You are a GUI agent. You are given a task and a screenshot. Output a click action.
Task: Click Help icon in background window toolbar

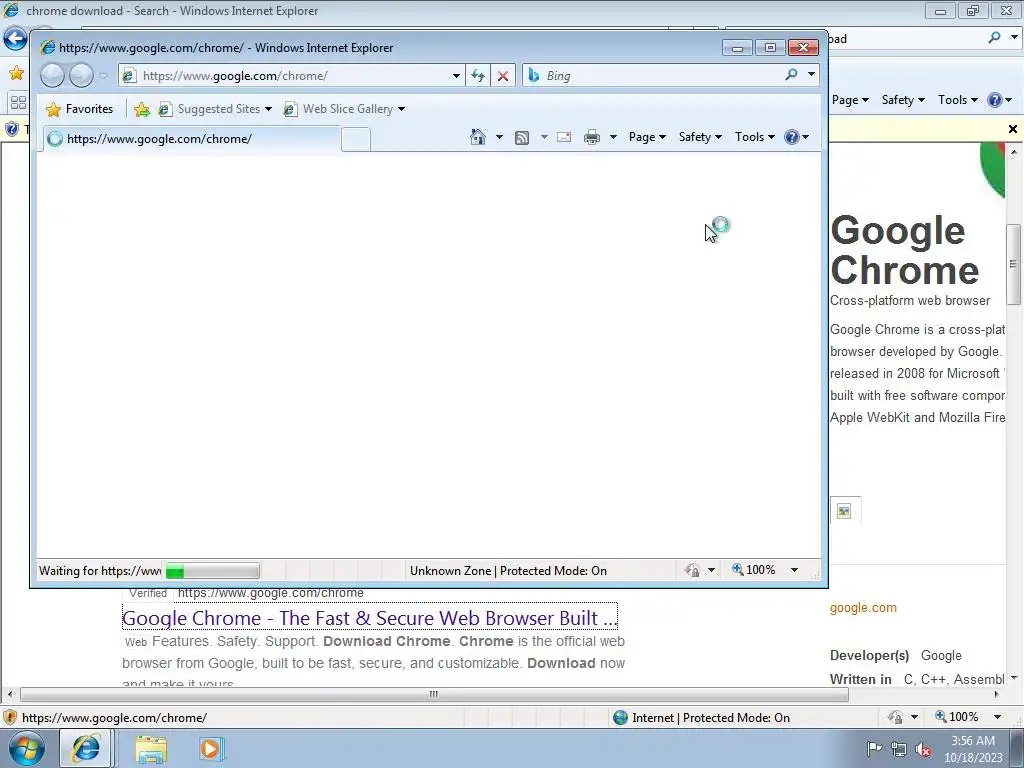click(995, 100)
